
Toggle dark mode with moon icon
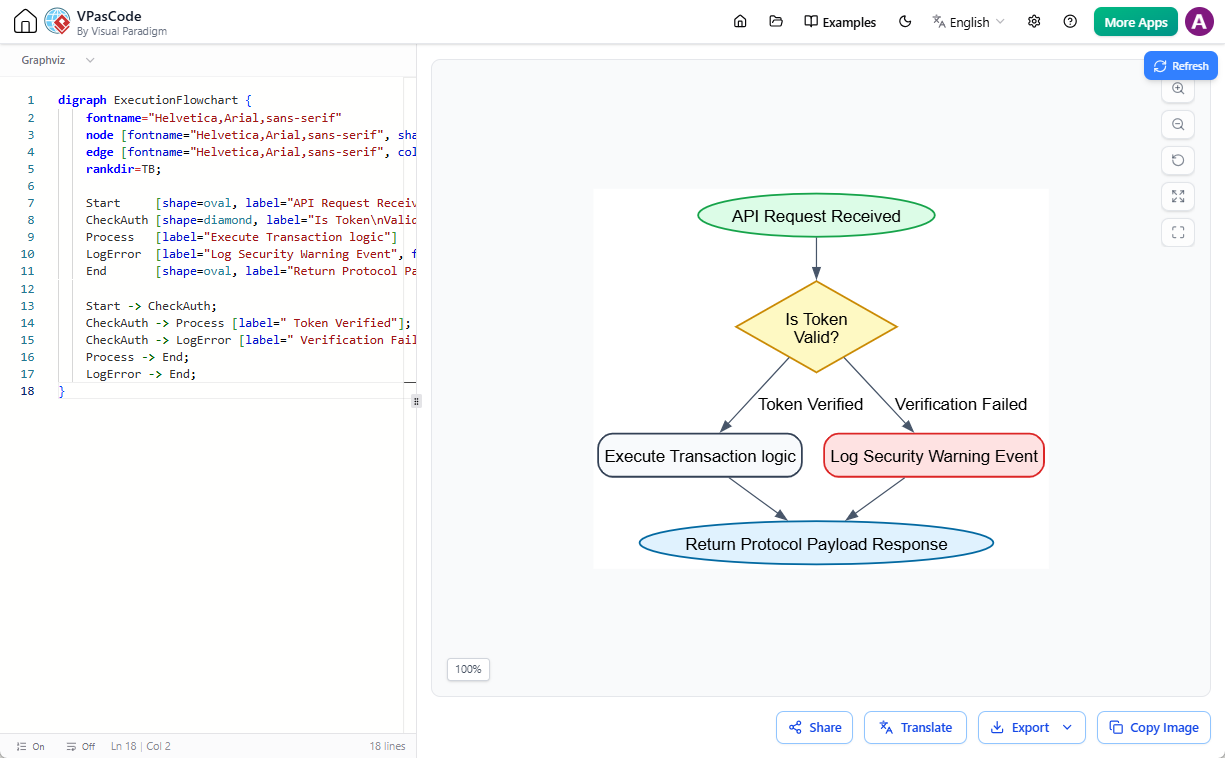[x=905, y=22]
